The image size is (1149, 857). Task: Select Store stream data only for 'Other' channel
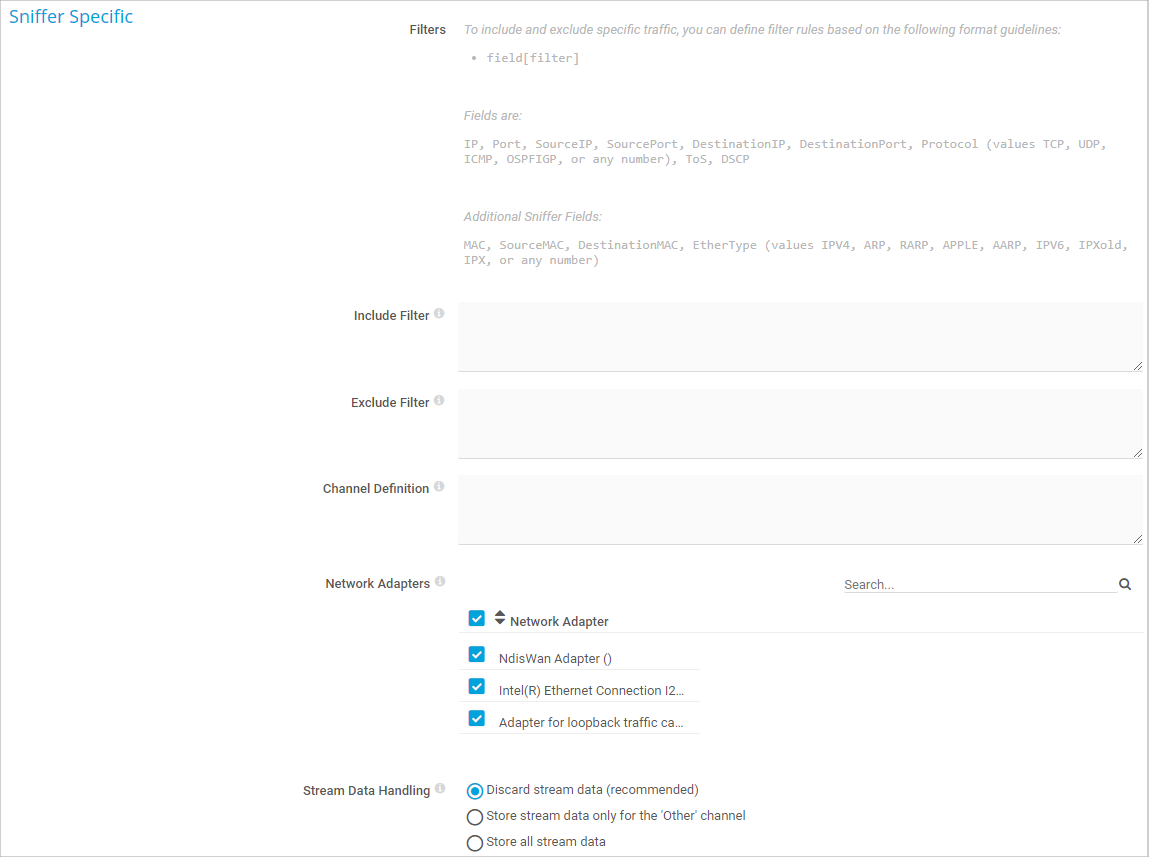coord(475,817)
